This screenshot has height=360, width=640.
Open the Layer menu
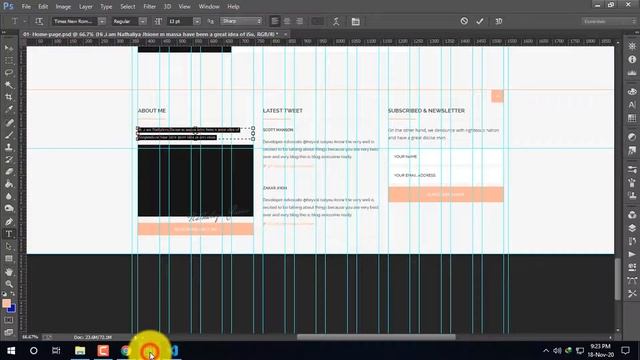point(85,7)
